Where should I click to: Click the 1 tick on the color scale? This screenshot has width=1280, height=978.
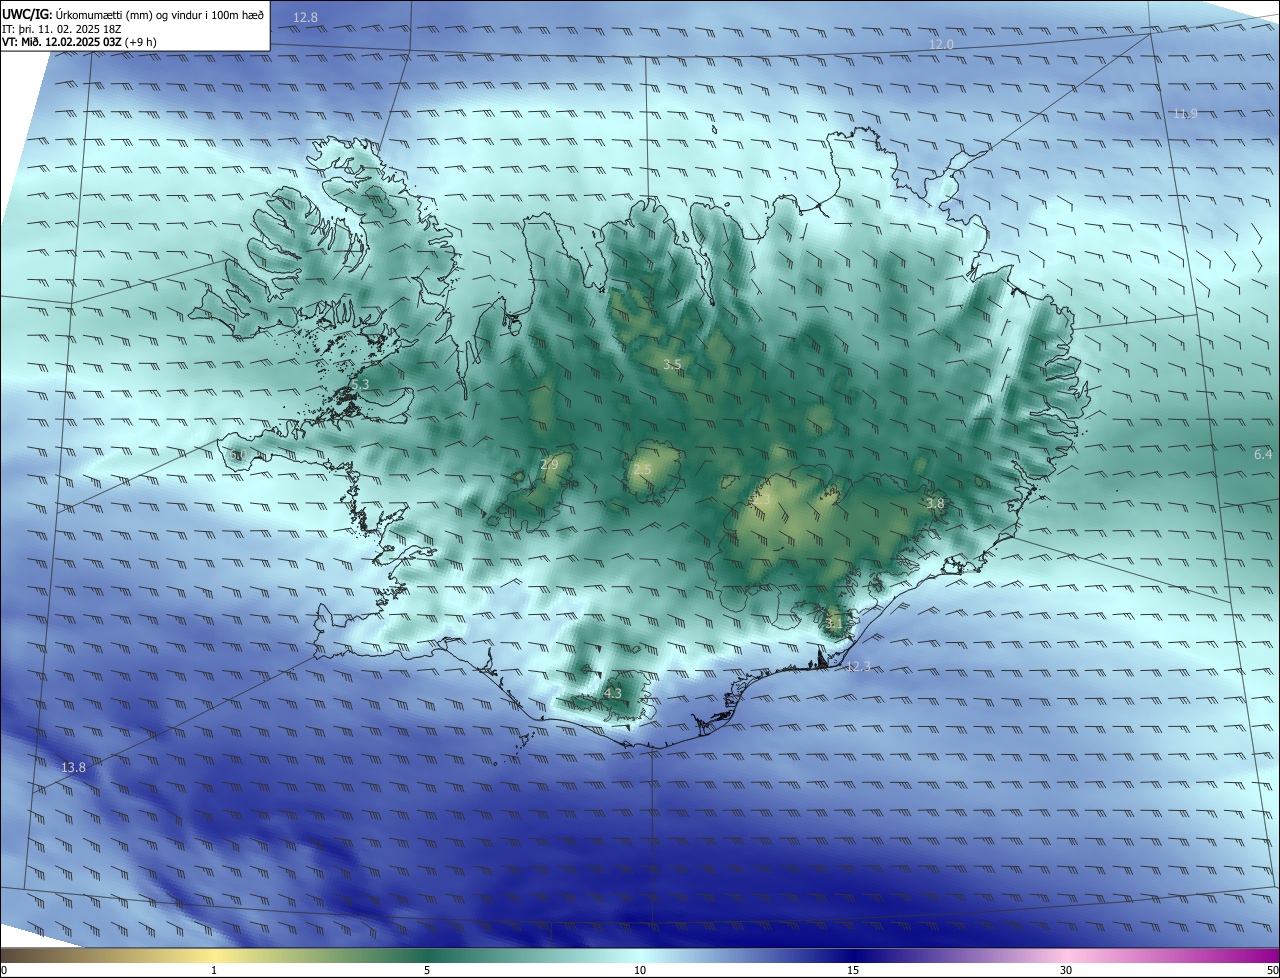pos(214,970)
